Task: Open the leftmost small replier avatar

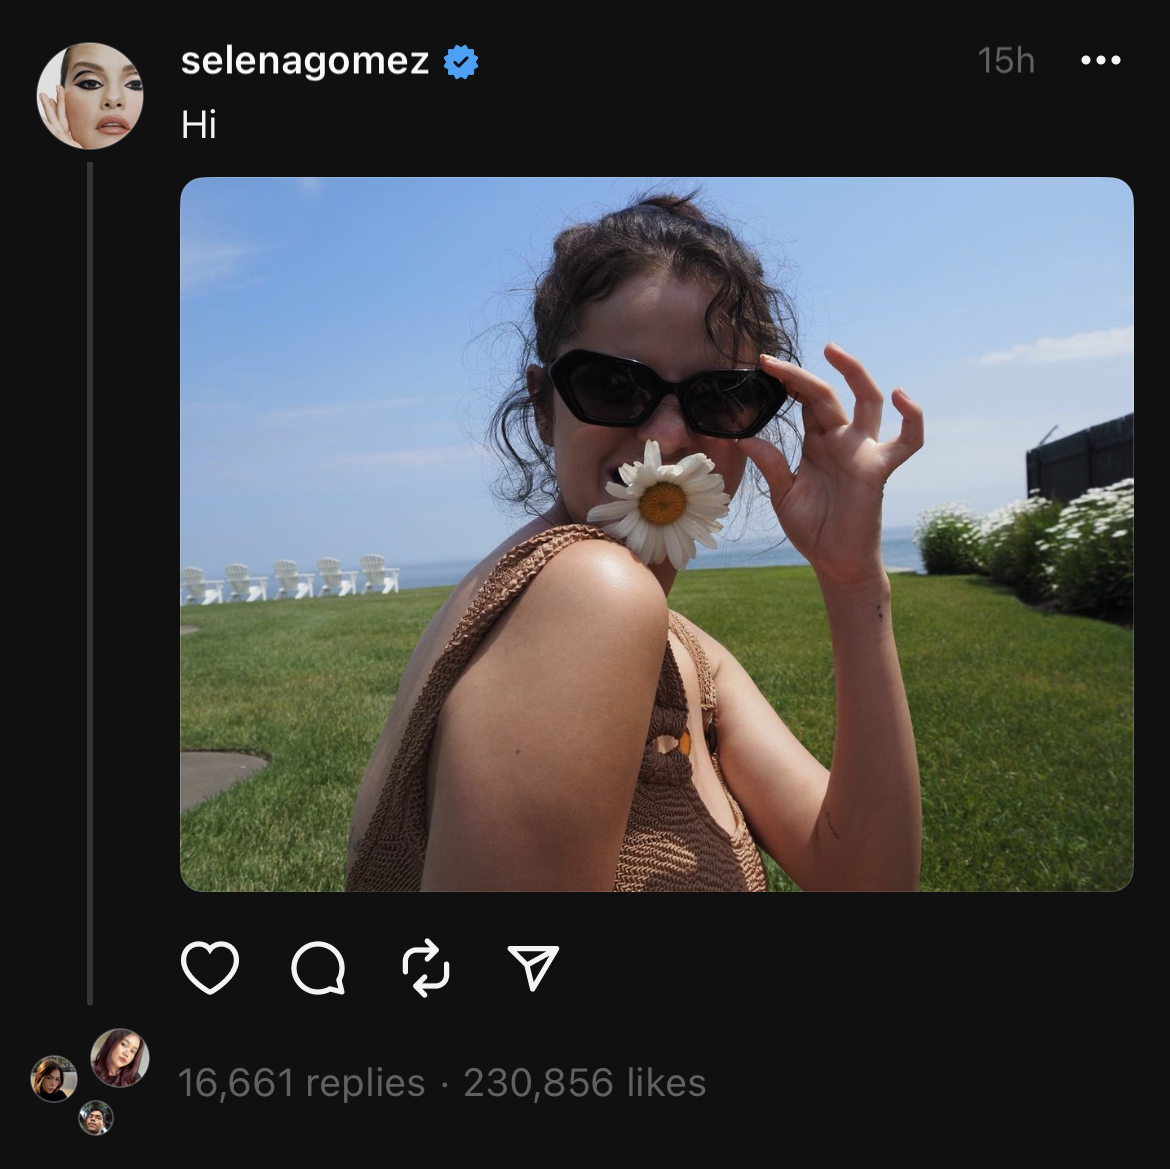Action: click(x=54, y=1079)
